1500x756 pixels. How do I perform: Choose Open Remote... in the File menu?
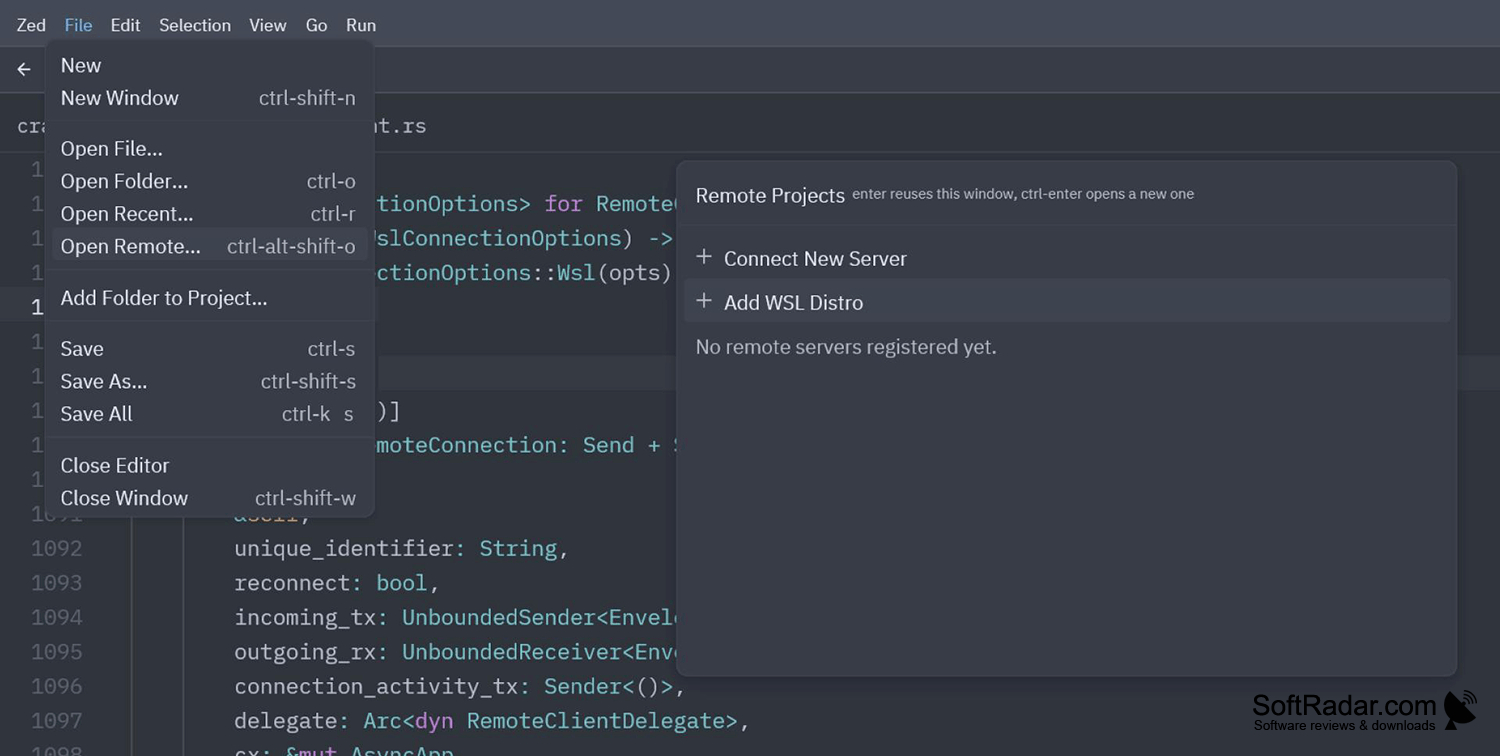(x=210, y=246)
